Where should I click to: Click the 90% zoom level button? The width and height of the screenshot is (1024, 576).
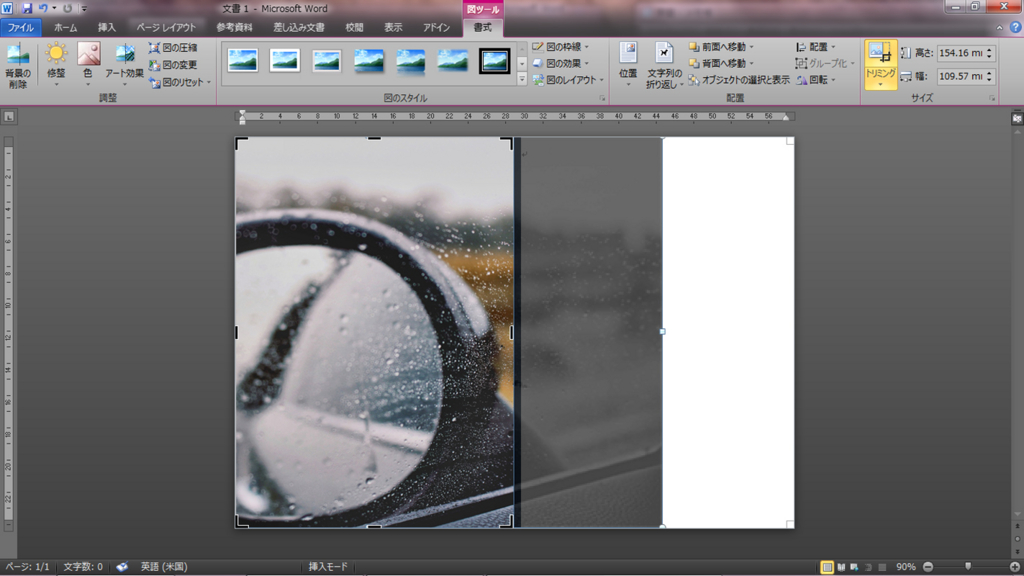click(906, 567)
